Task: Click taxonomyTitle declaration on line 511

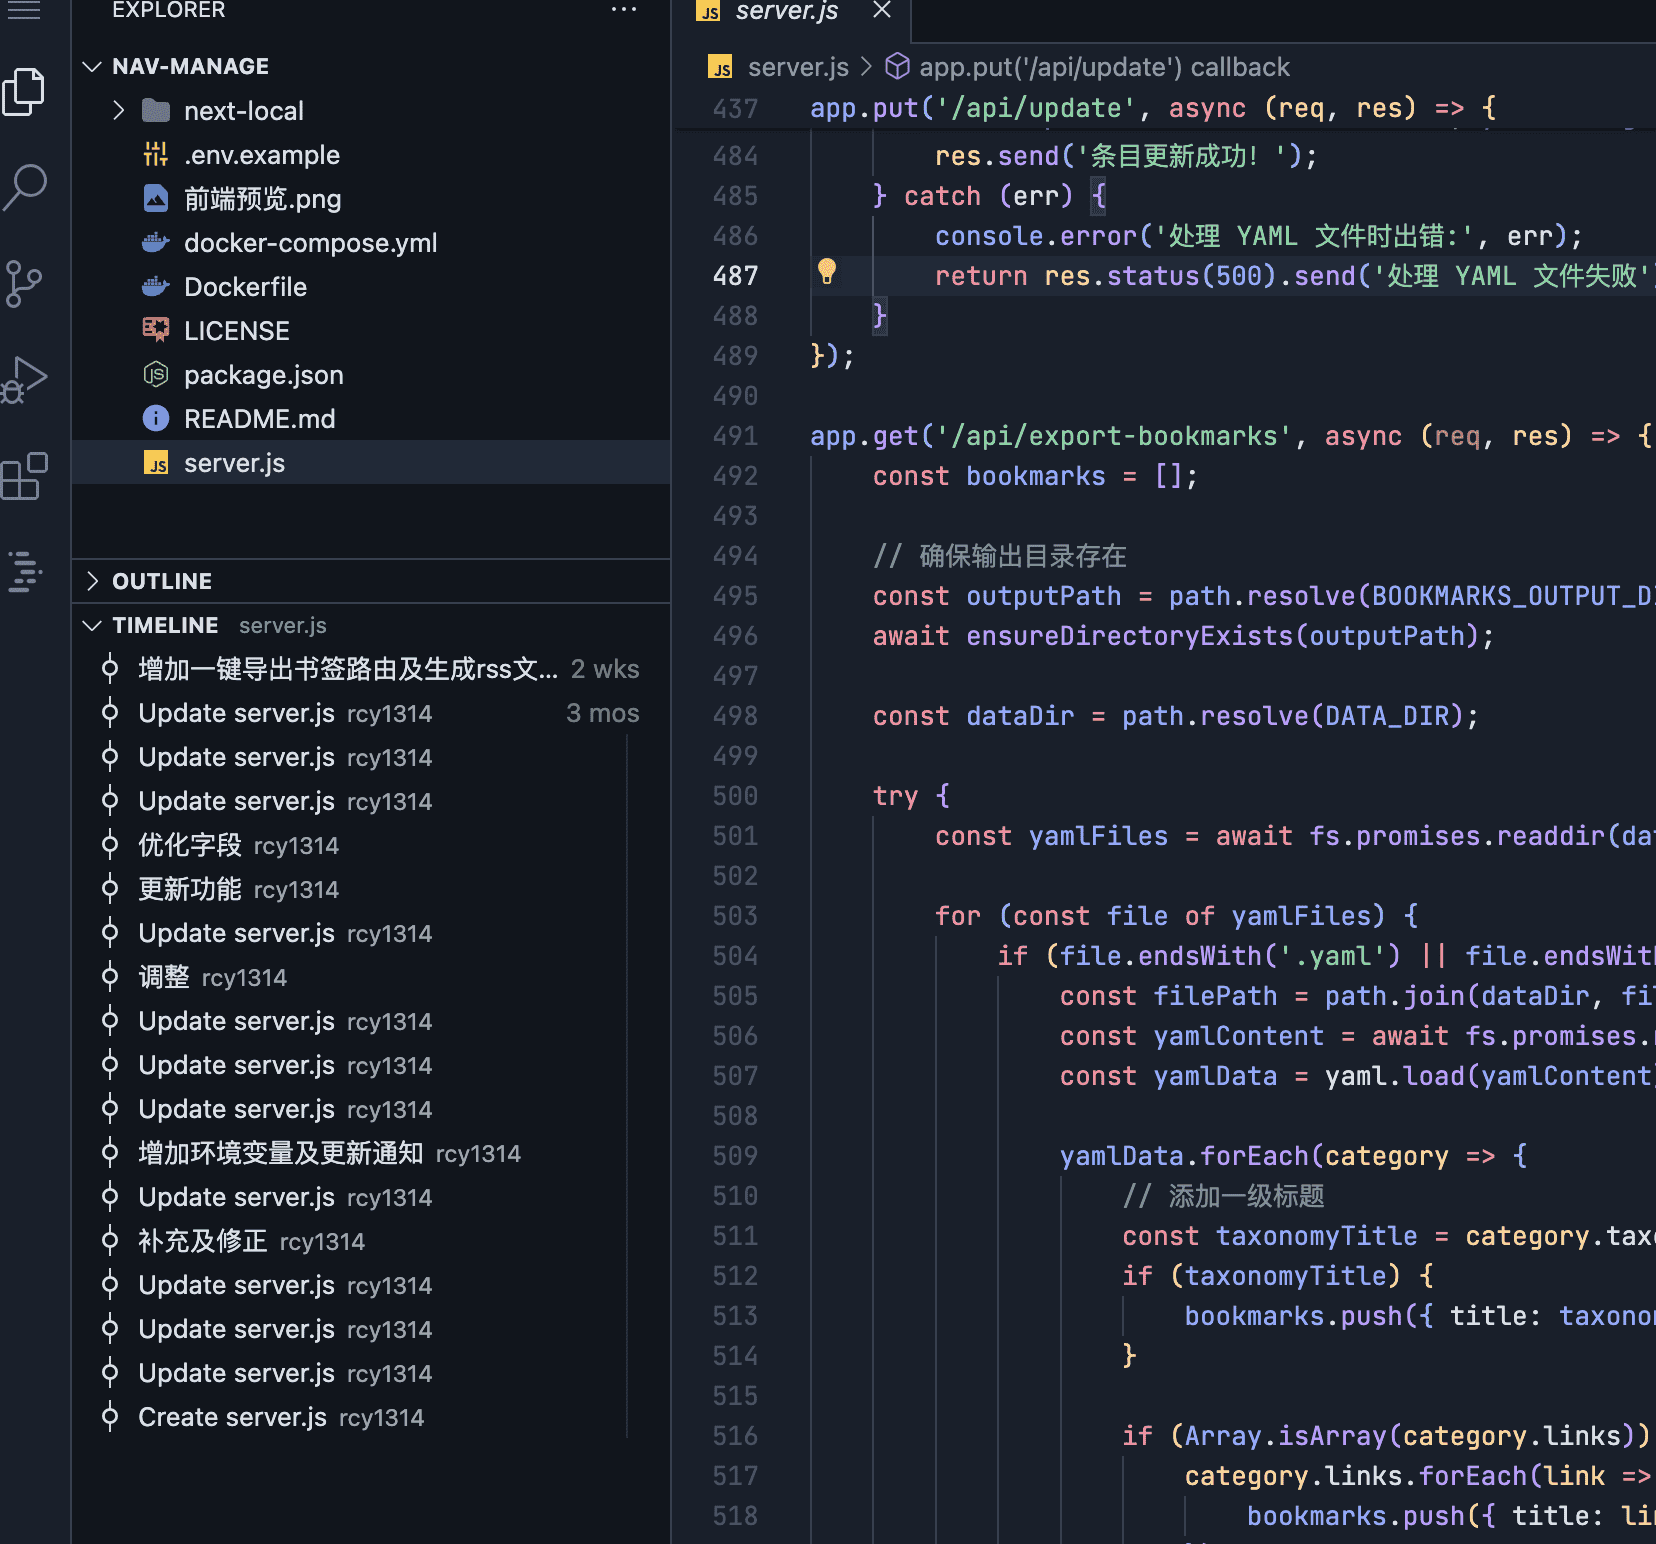Action: click(x=1316, y=1236)
